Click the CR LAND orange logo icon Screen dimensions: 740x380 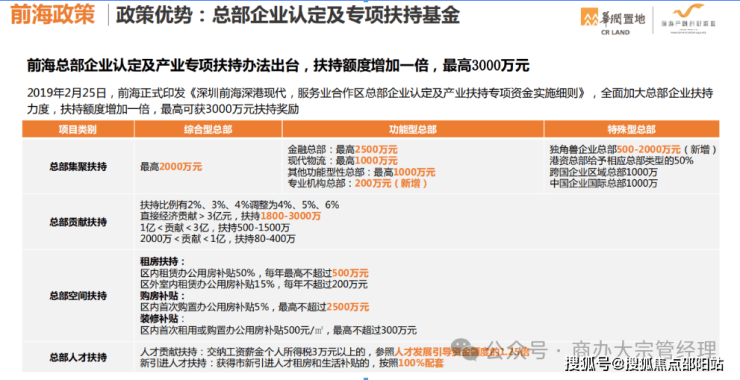pos(589,17)
